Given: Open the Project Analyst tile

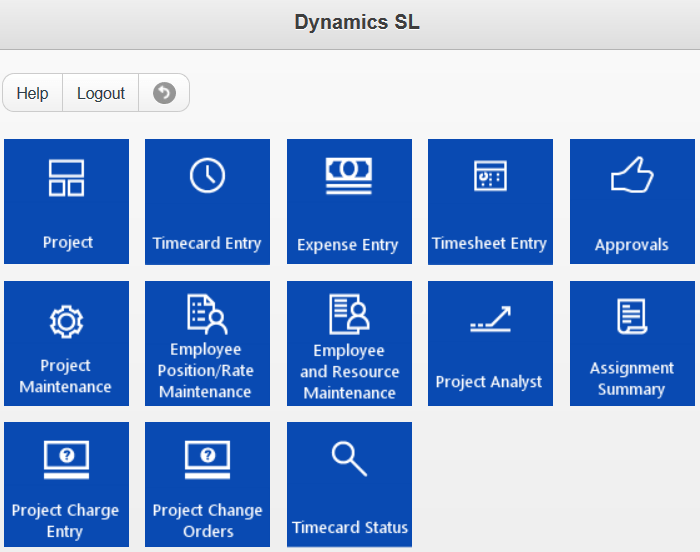Looking at the screenshot, I should click(491, 343).
